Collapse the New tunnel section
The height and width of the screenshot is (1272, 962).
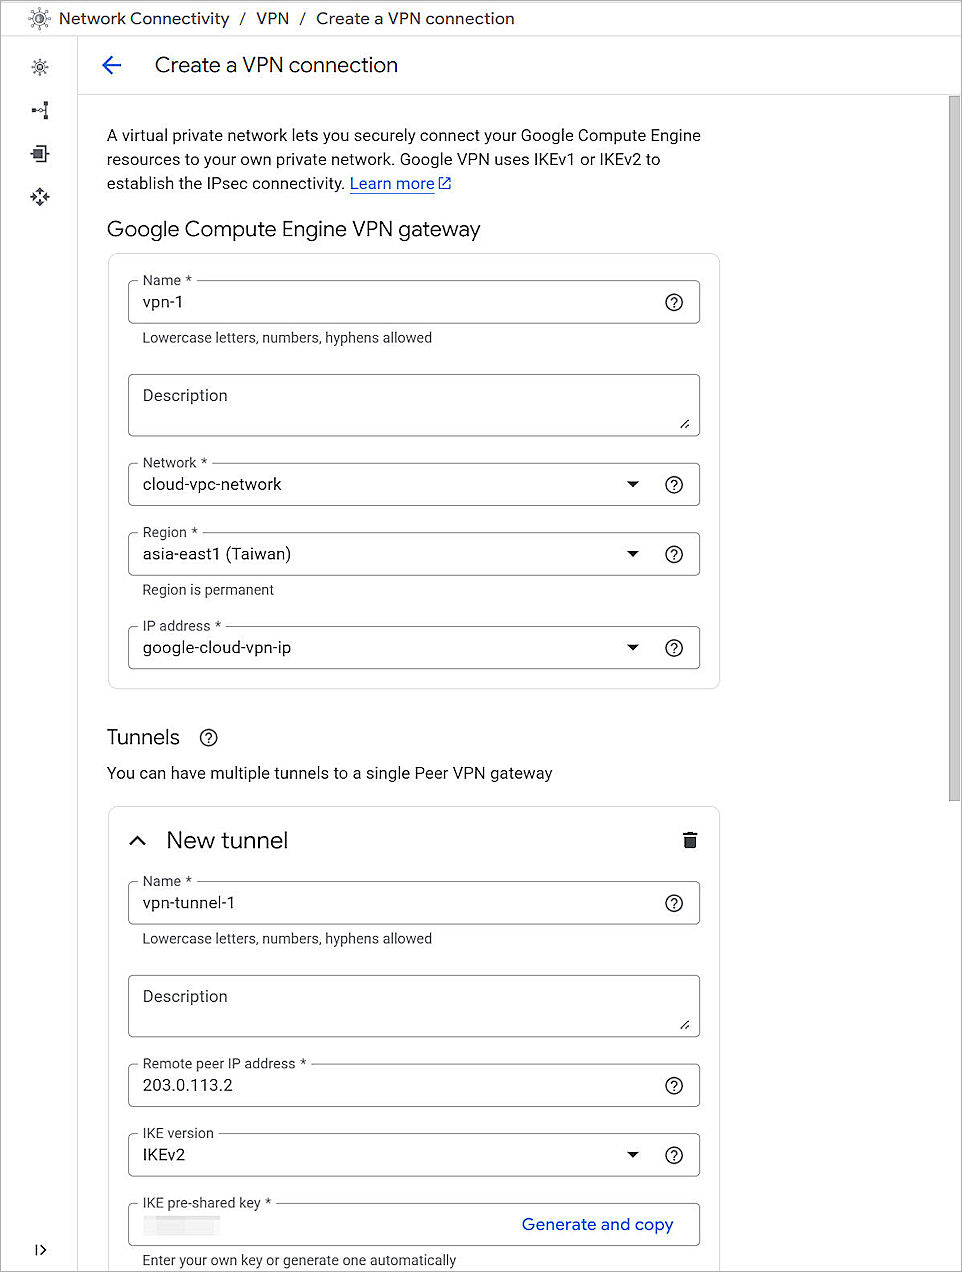coord(137,840)
